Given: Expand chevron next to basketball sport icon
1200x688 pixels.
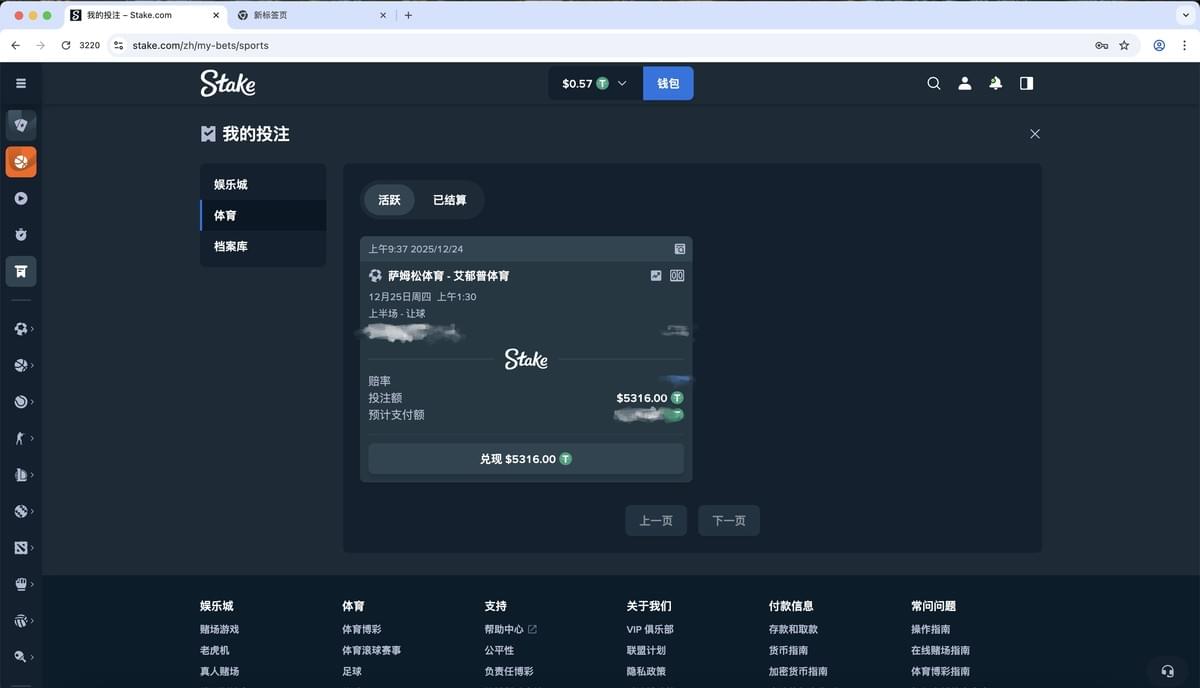Looking at the screenshot, I should pos(32,366).
